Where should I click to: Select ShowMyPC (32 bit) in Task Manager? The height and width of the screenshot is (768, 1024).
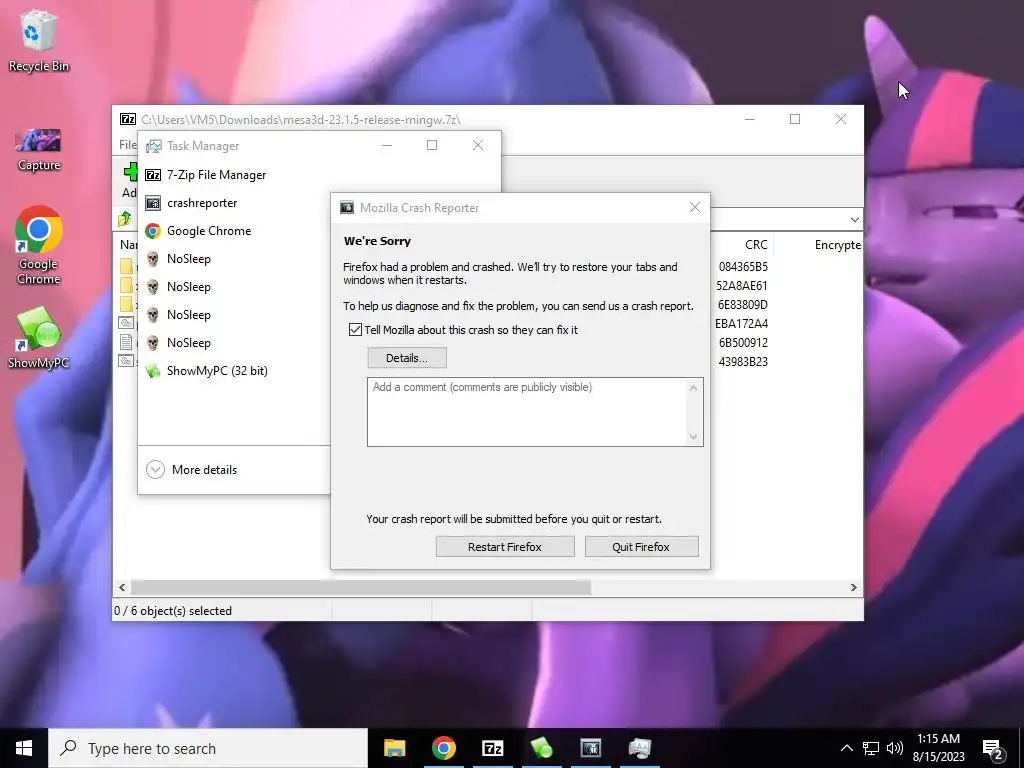[x=217, y=371]
